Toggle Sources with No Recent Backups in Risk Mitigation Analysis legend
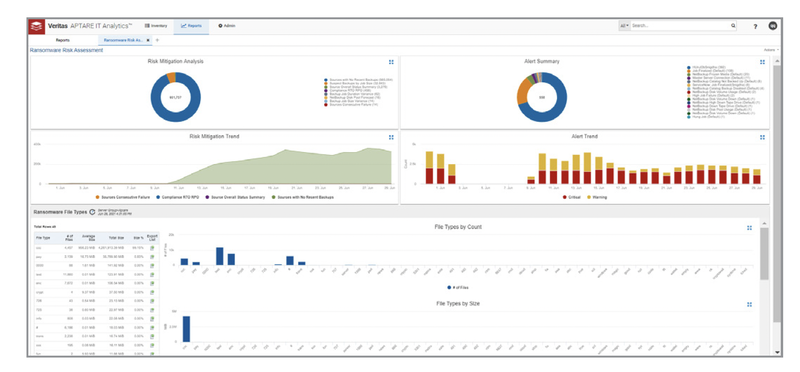800x372 pixels. (359, 80)
